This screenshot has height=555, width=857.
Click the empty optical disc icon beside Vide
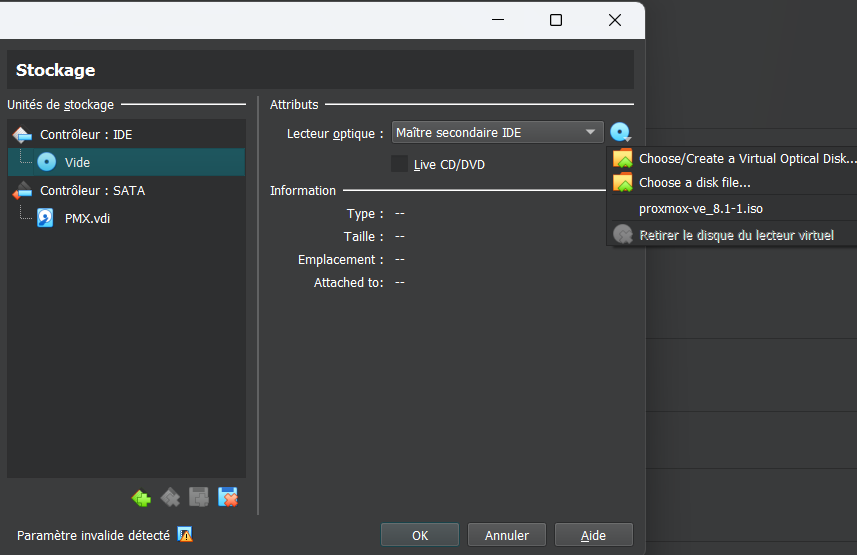click(46, 162)
